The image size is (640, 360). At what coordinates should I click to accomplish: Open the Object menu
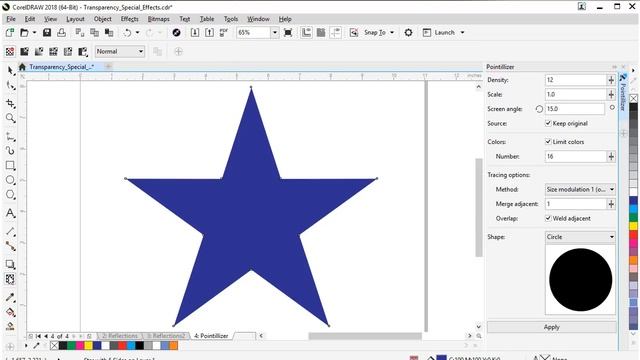pyautogui.click(x=102, y=19)
